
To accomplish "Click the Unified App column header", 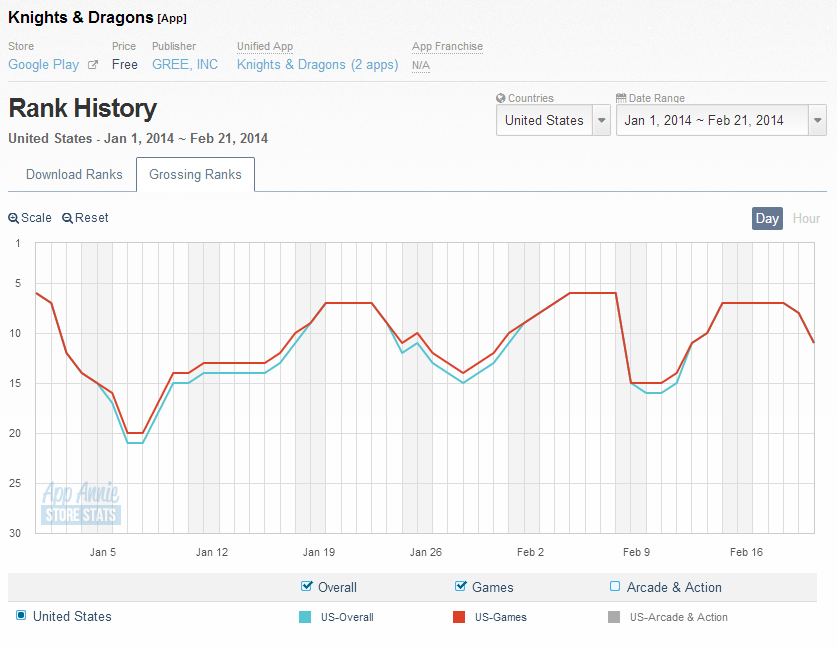I will click(x=265, y=46).
